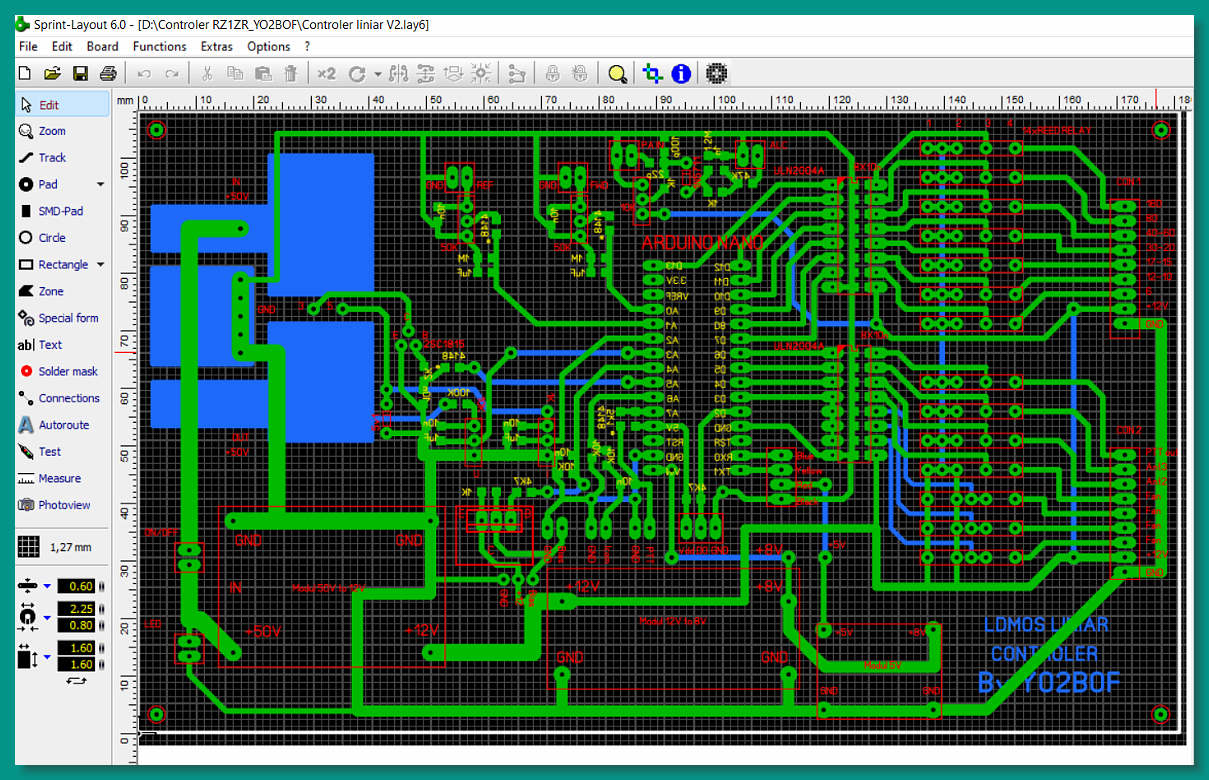Open track width presets dropdown
This screenshot has height=780, width=1209.
(47, 585)
